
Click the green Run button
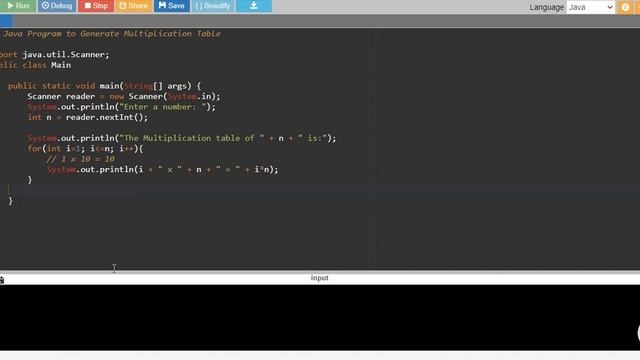pyautogui.click(x=18, y=6)
